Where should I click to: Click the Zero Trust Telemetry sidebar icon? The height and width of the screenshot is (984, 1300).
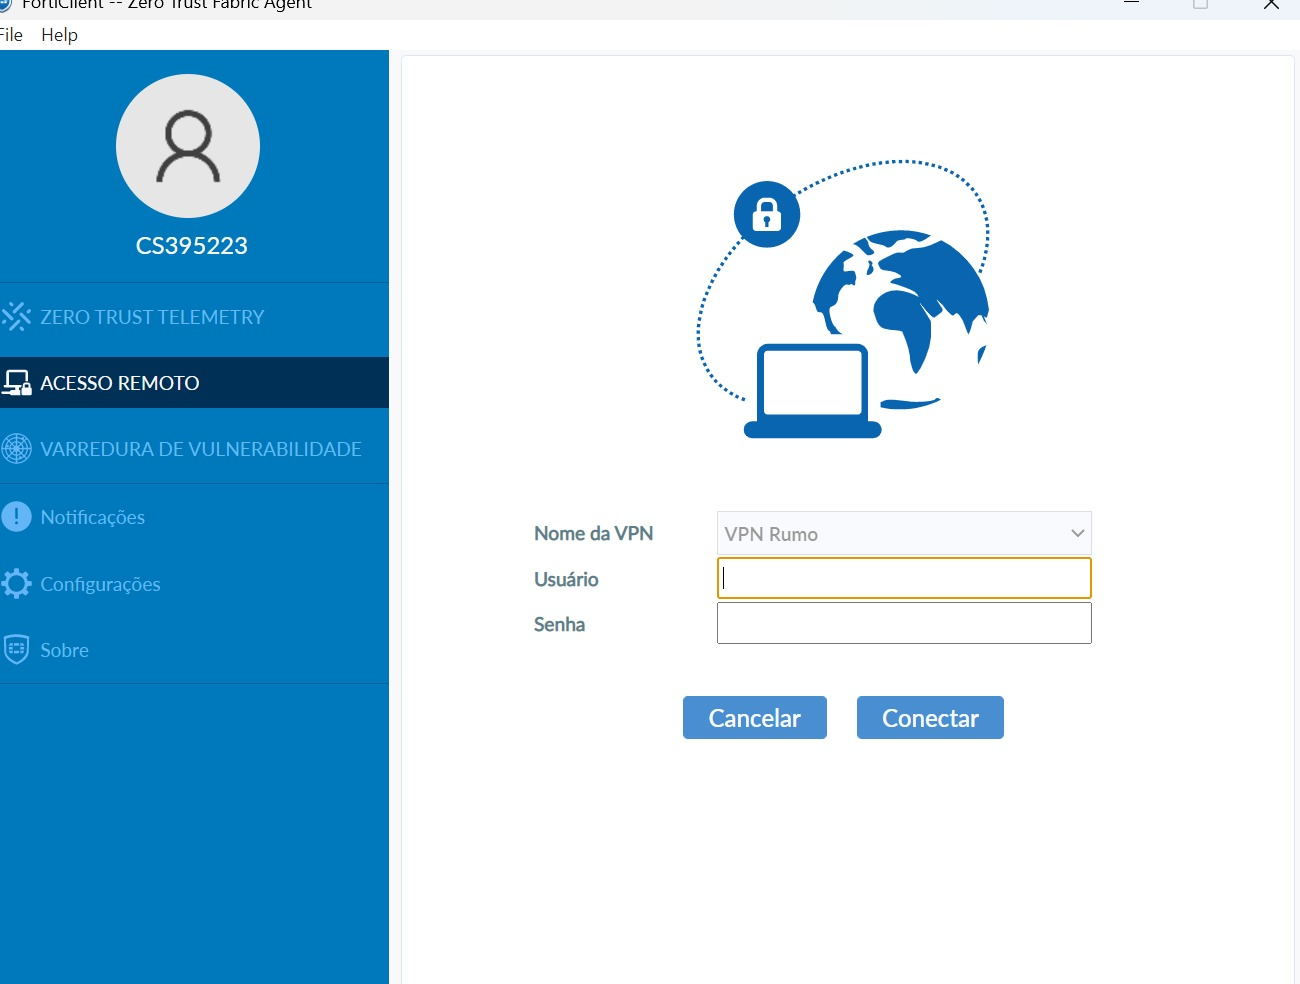16,317
